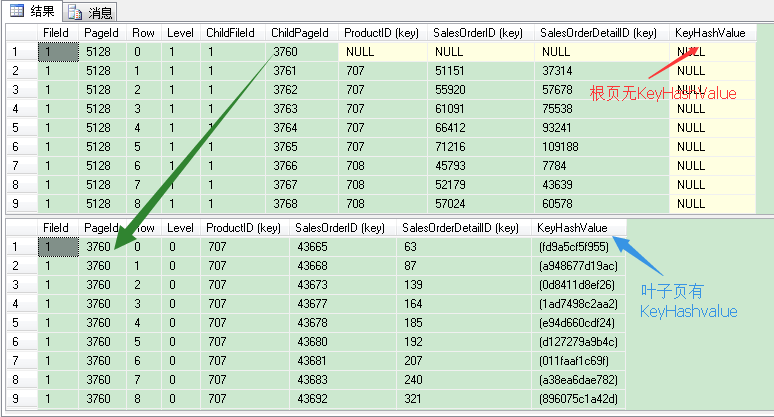Image resolution: width=774 pixels, height=417 pixels.
Task: Click ChildPageId cell 3761
Action: 302,71
